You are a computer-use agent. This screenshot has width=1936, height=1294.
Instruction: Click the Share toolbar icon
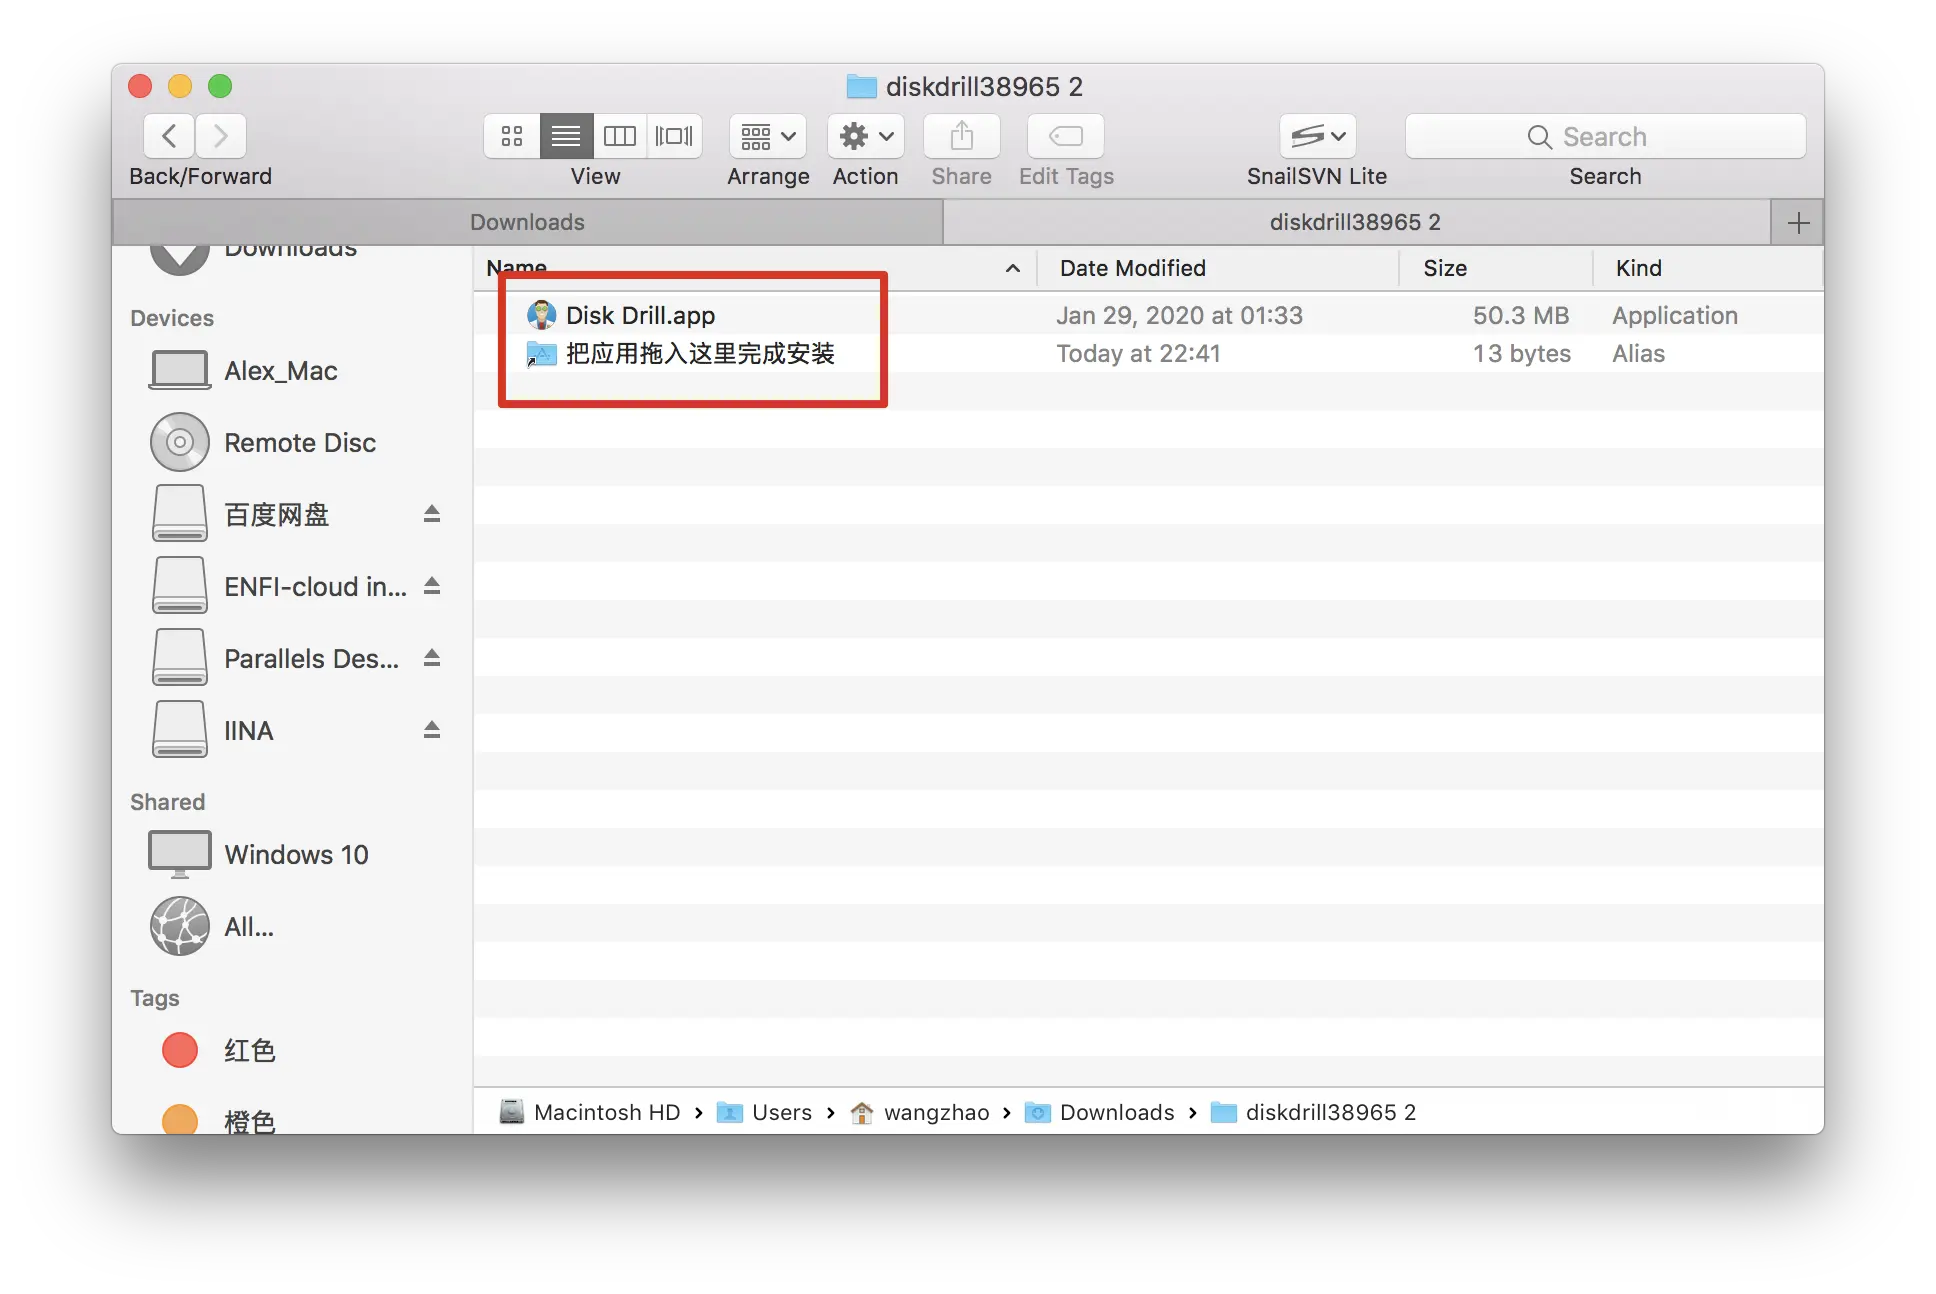(961, 136)
